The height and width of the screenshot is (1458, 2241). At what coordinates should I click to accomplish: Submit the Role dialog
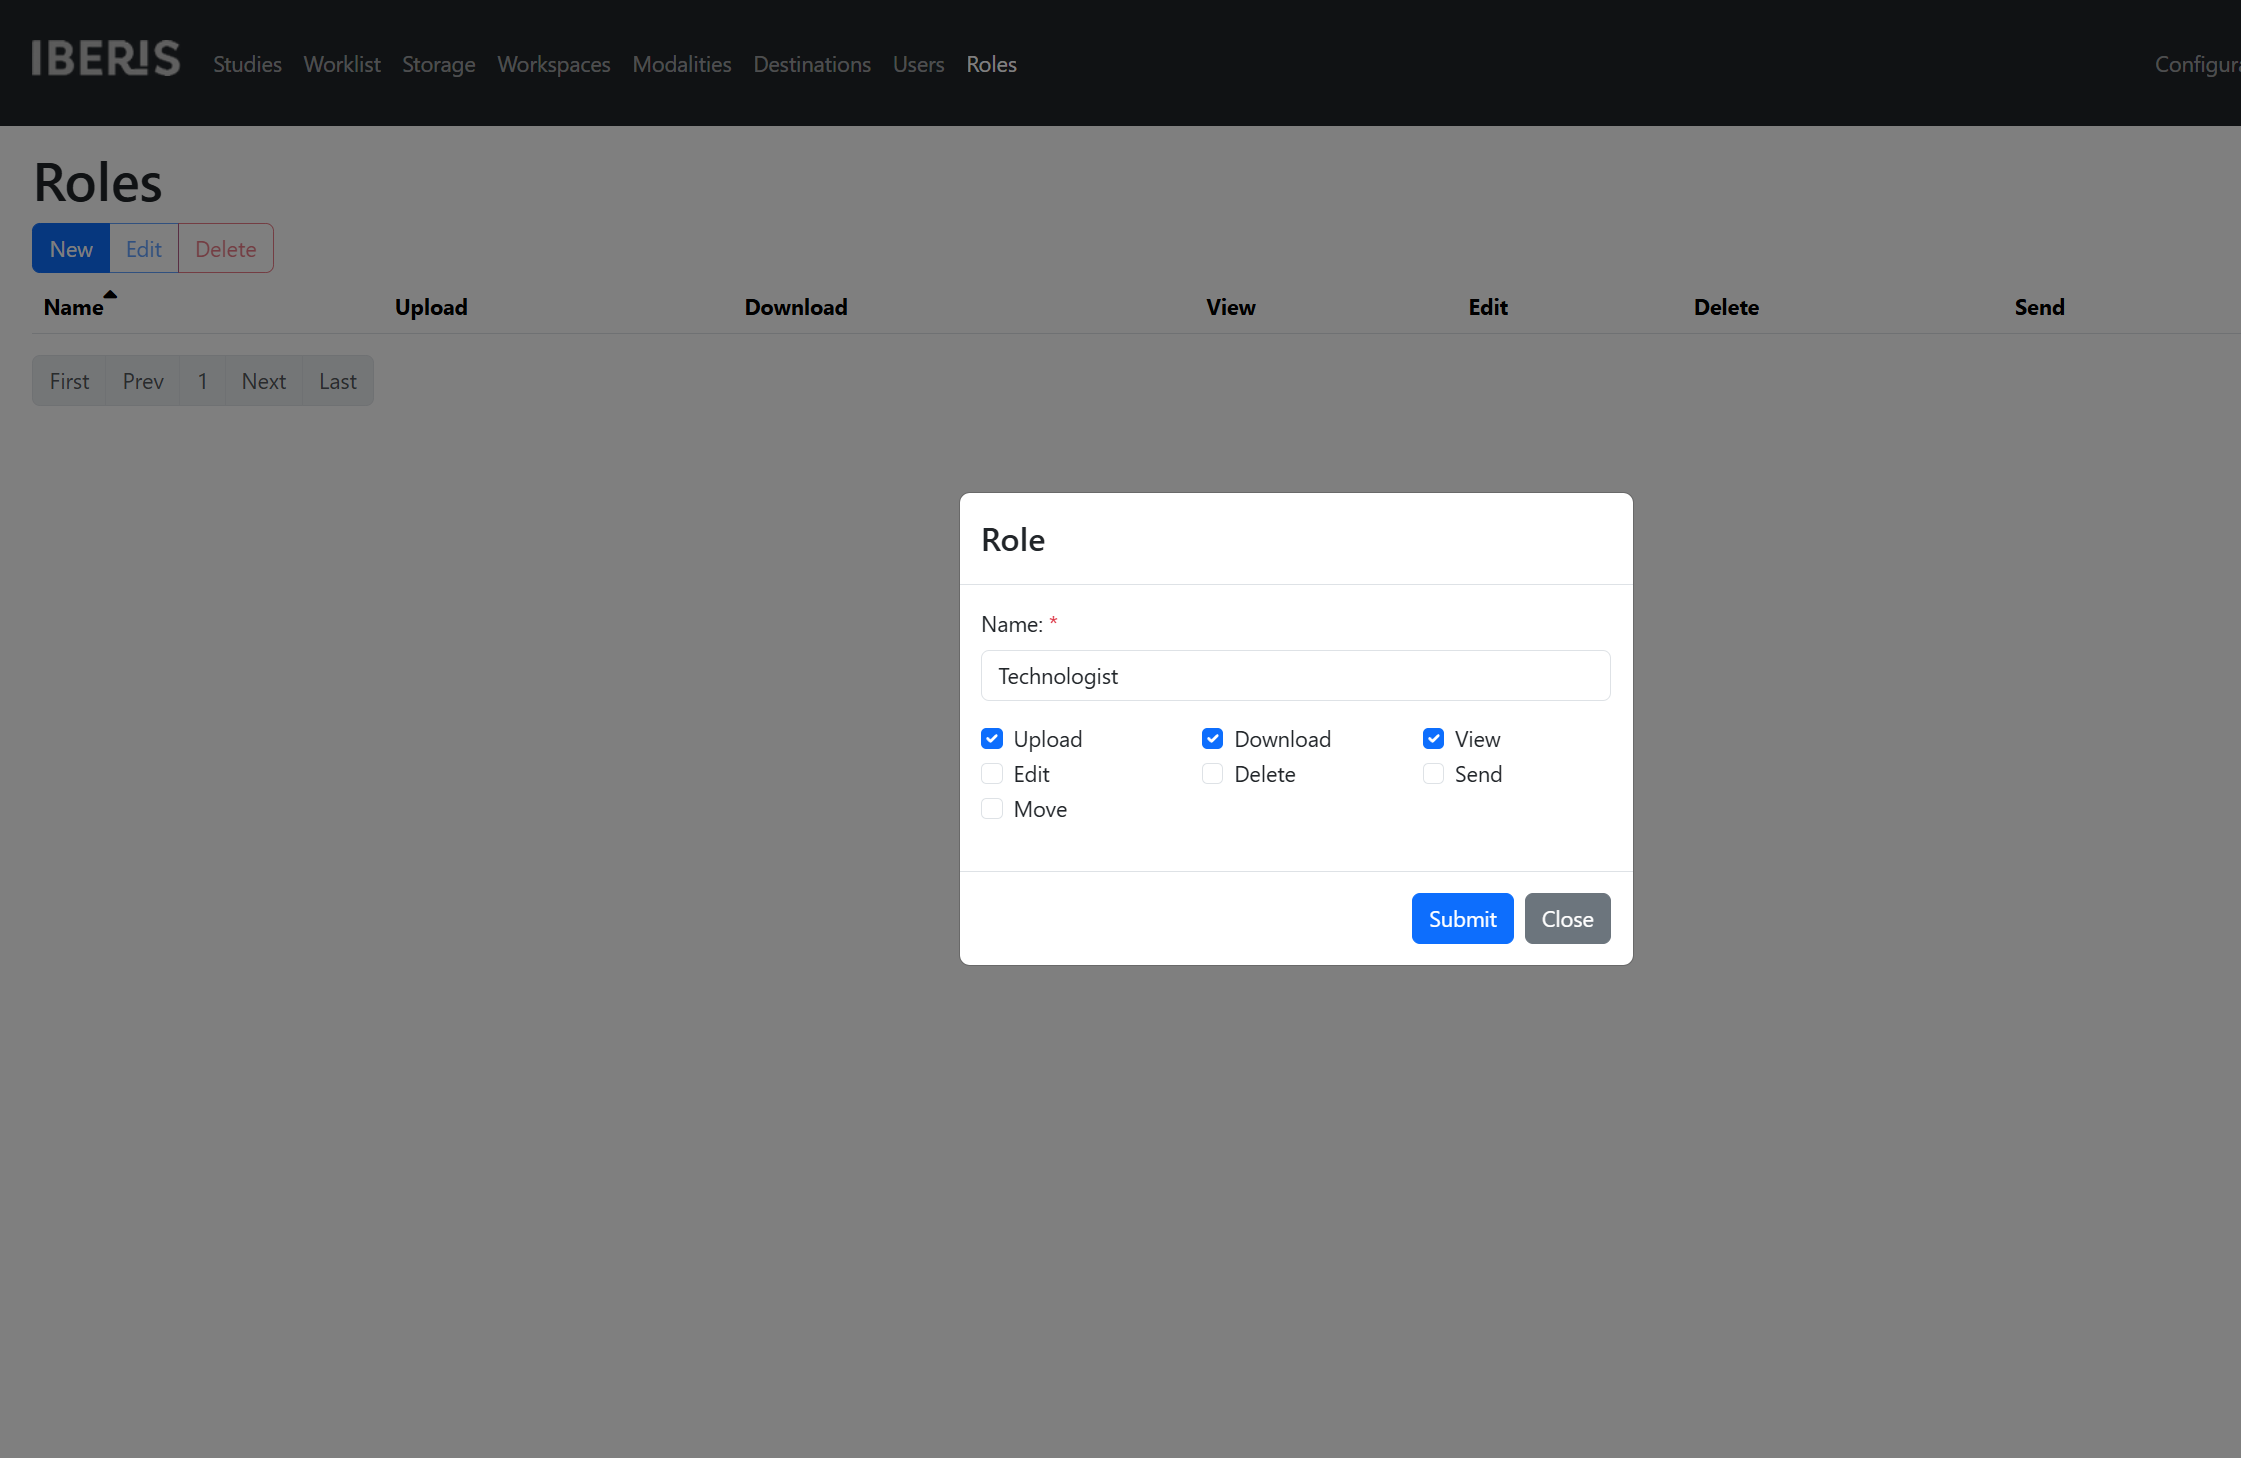(1462, 918)
